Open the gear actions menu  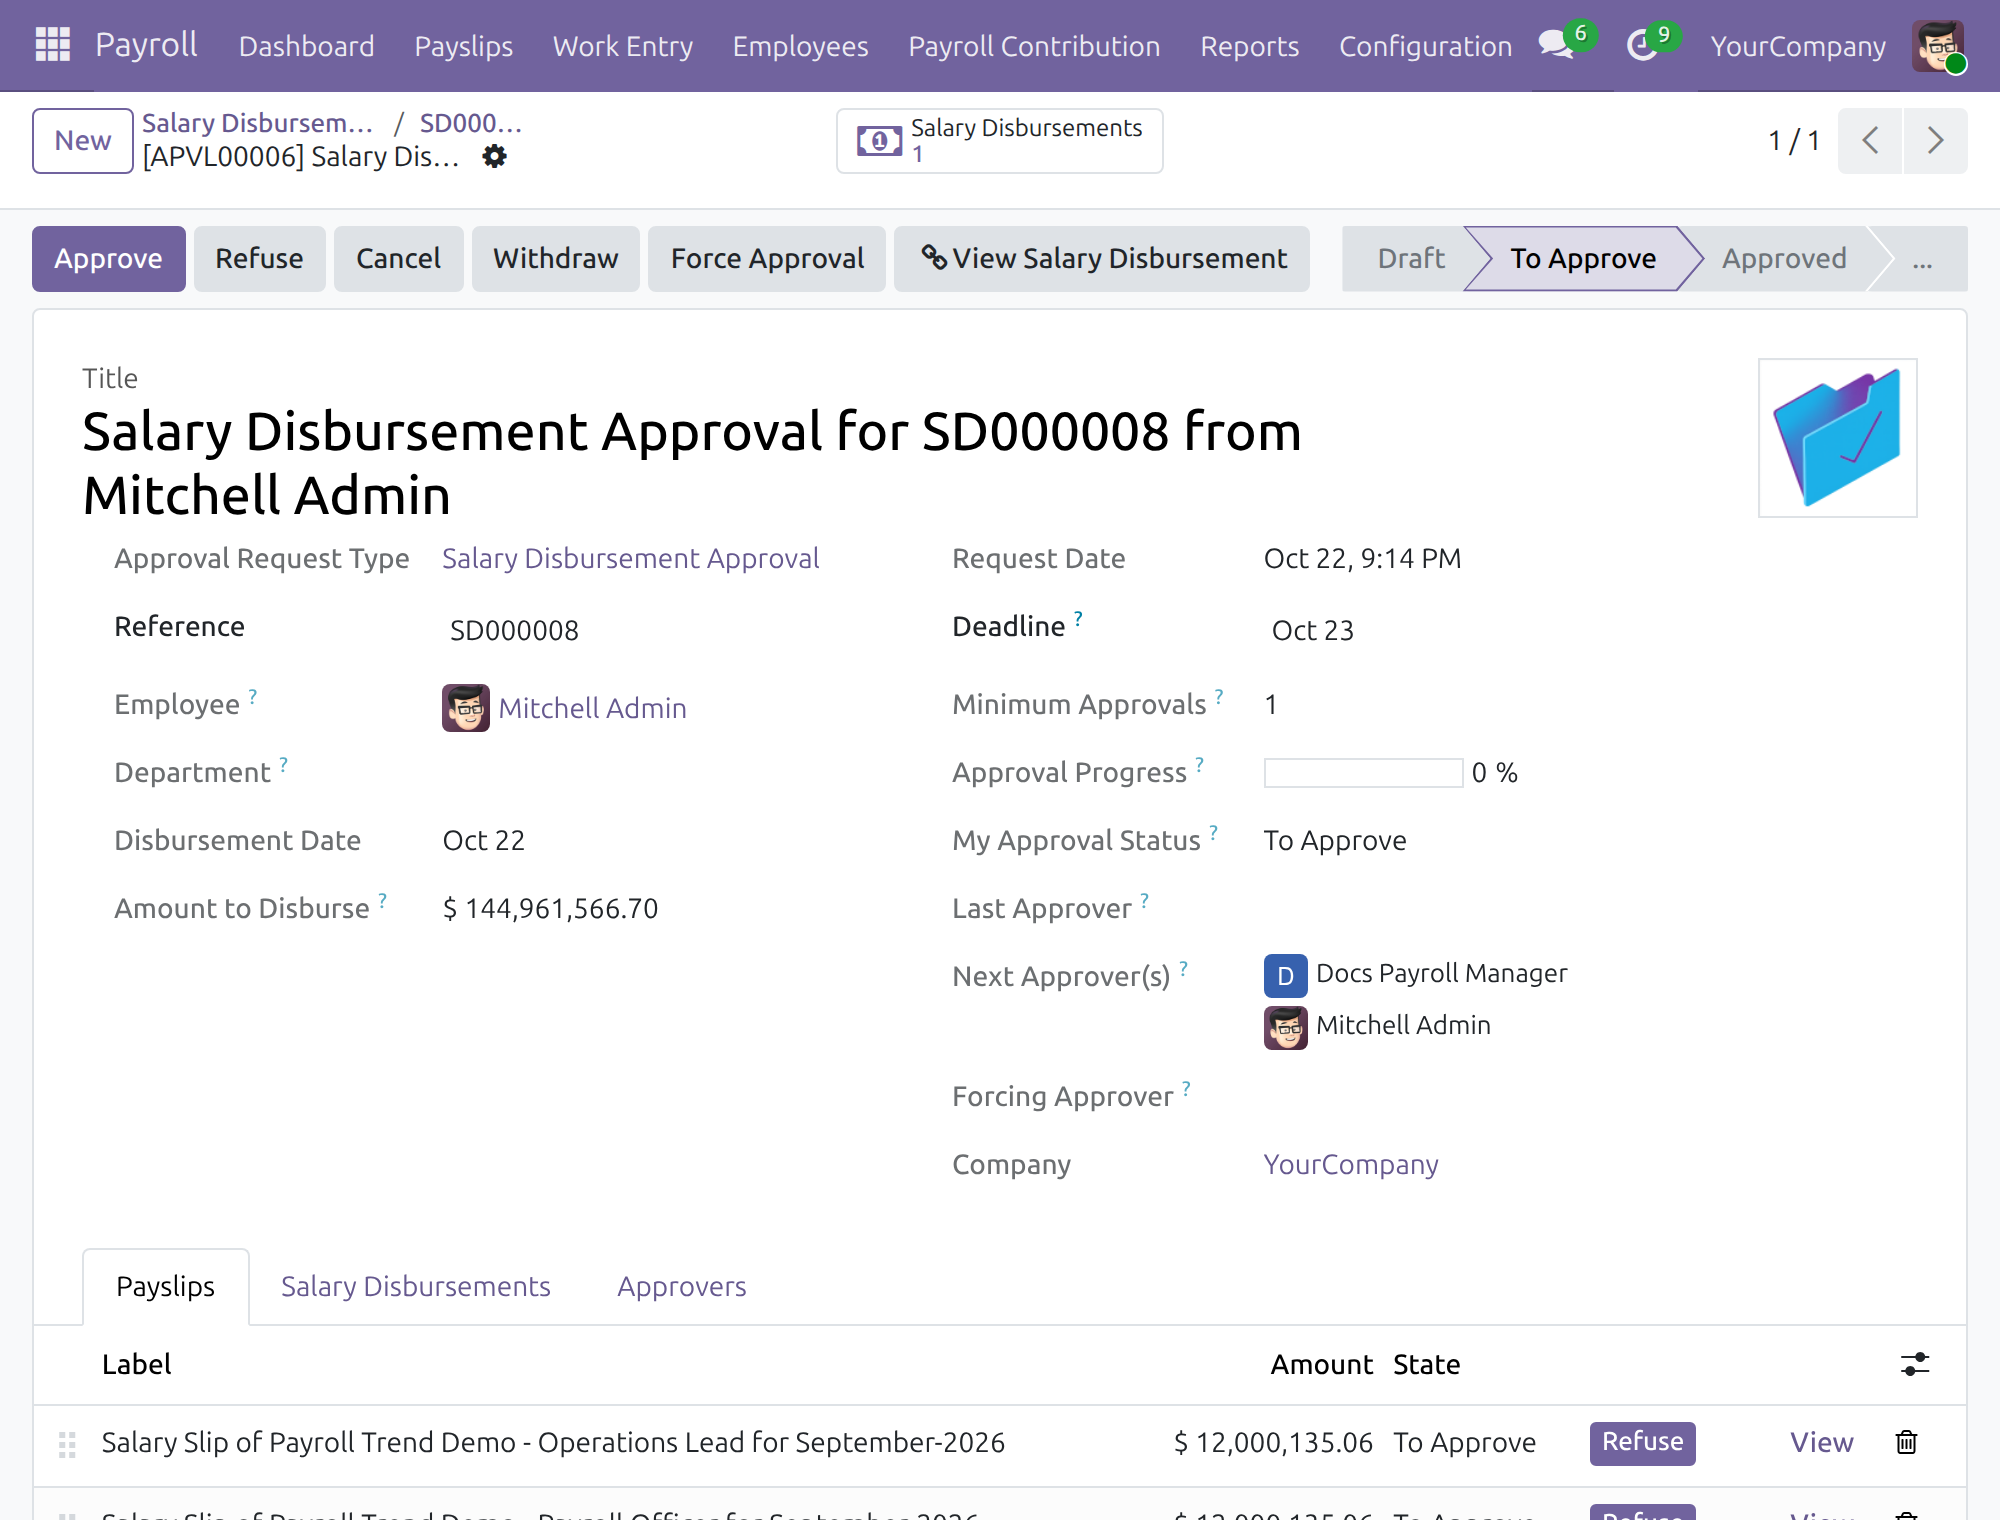pyautogui.click(x=494, y=156)
